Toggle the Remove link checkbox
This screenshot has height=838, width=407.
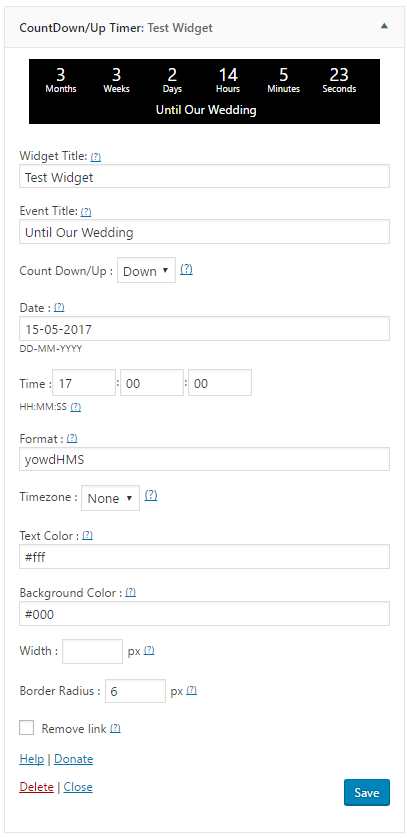point(27,728)
